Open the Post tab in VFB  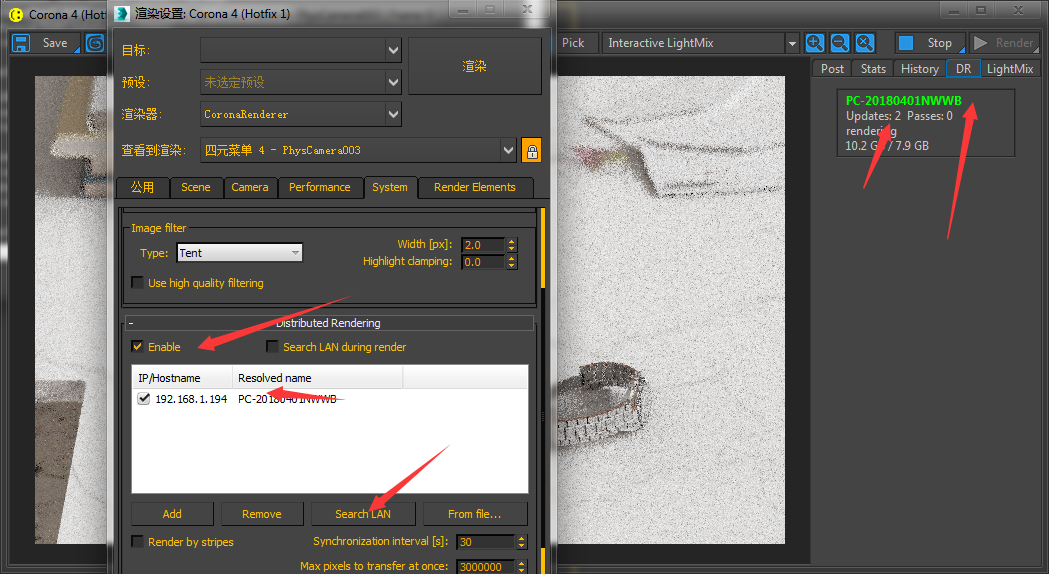(x=832, y=69)
